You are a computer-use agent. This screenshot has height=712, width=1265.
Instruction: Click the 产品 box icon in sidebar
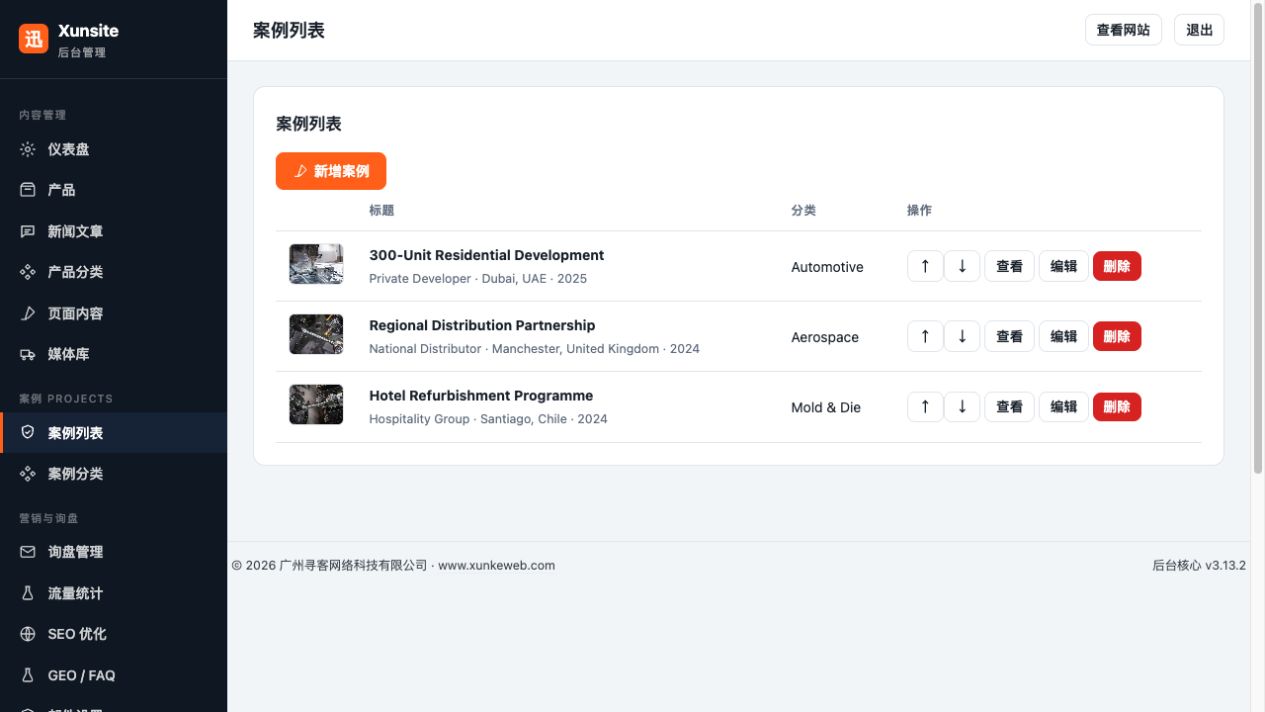pyautogui.click(x=28, y=189)
